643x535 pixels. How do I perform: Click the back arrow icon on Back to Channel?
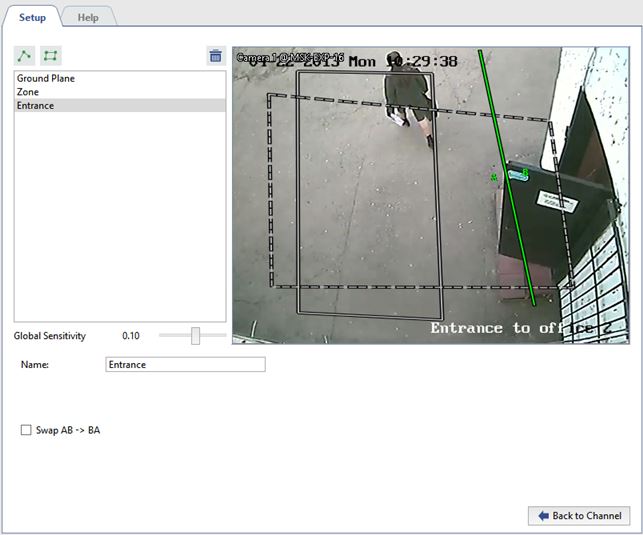point(543,516)
